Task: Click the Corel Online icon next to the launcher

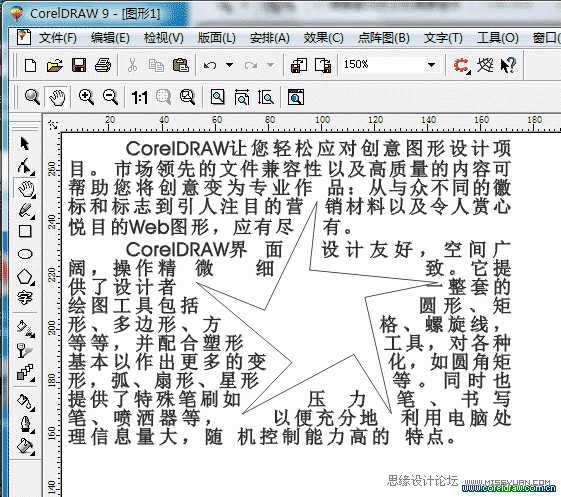Action: pyautogui.click(x=485, y=65)
